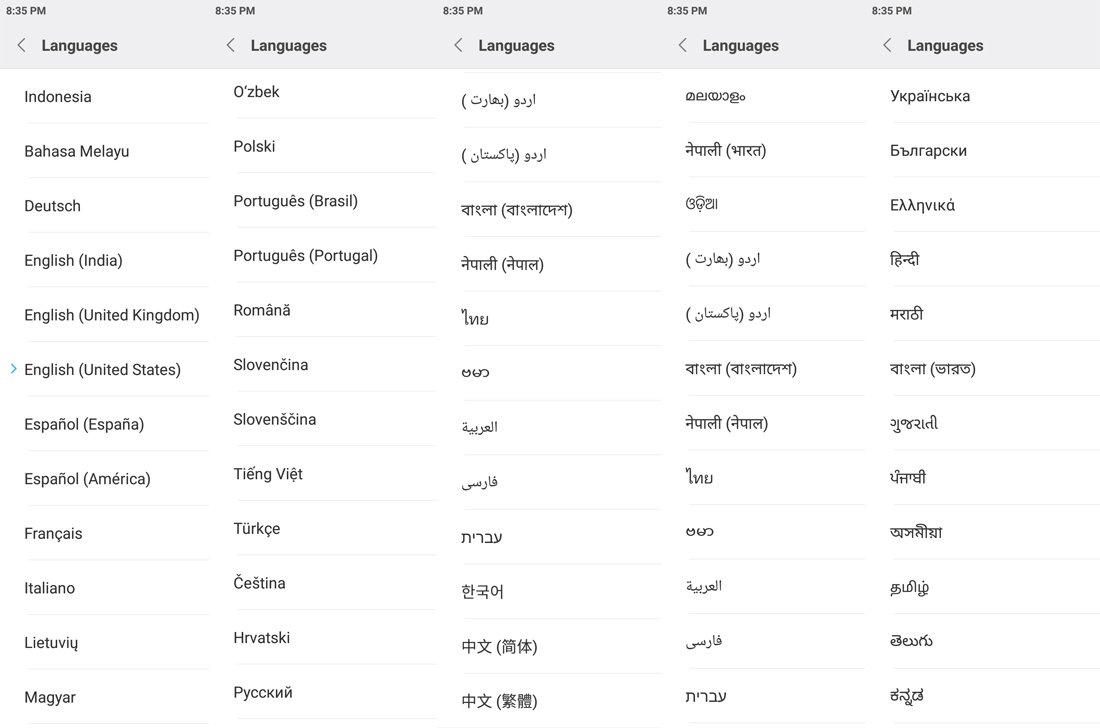Select the हिन्दी language option
1100x728 pixels.
click(906, 258)
